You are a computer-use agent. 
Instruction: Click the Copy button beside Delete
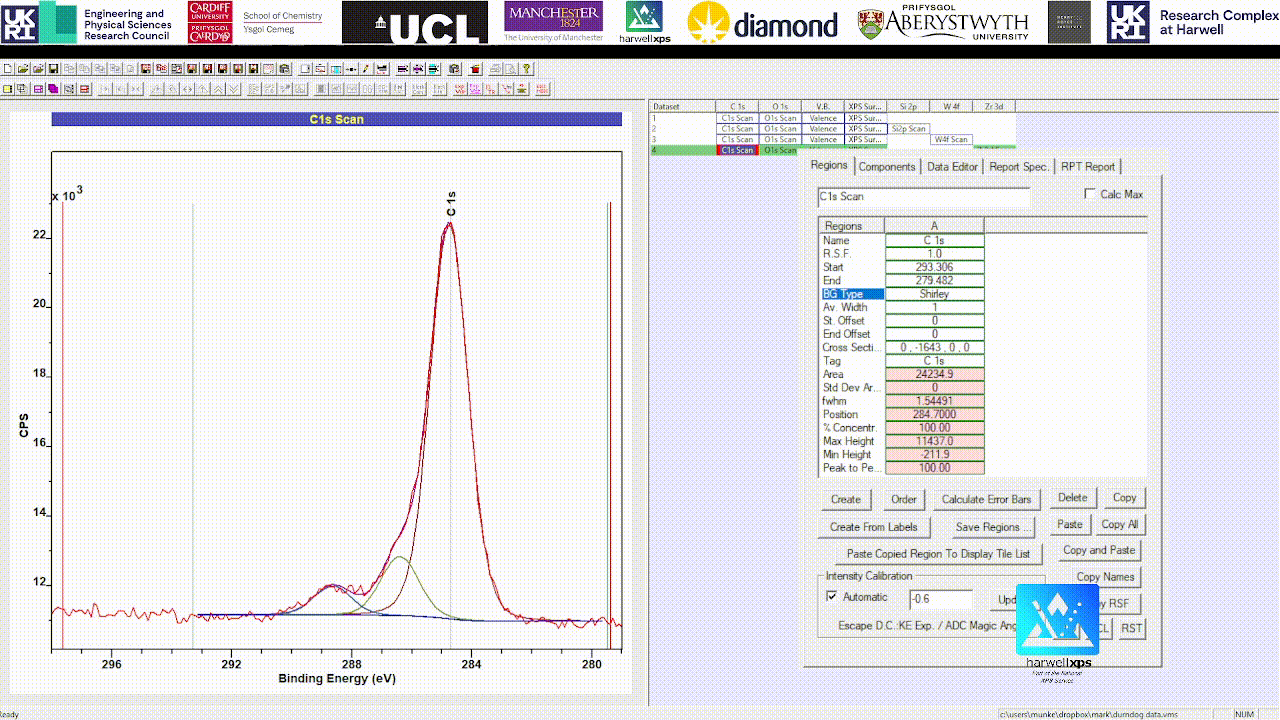1125,497
